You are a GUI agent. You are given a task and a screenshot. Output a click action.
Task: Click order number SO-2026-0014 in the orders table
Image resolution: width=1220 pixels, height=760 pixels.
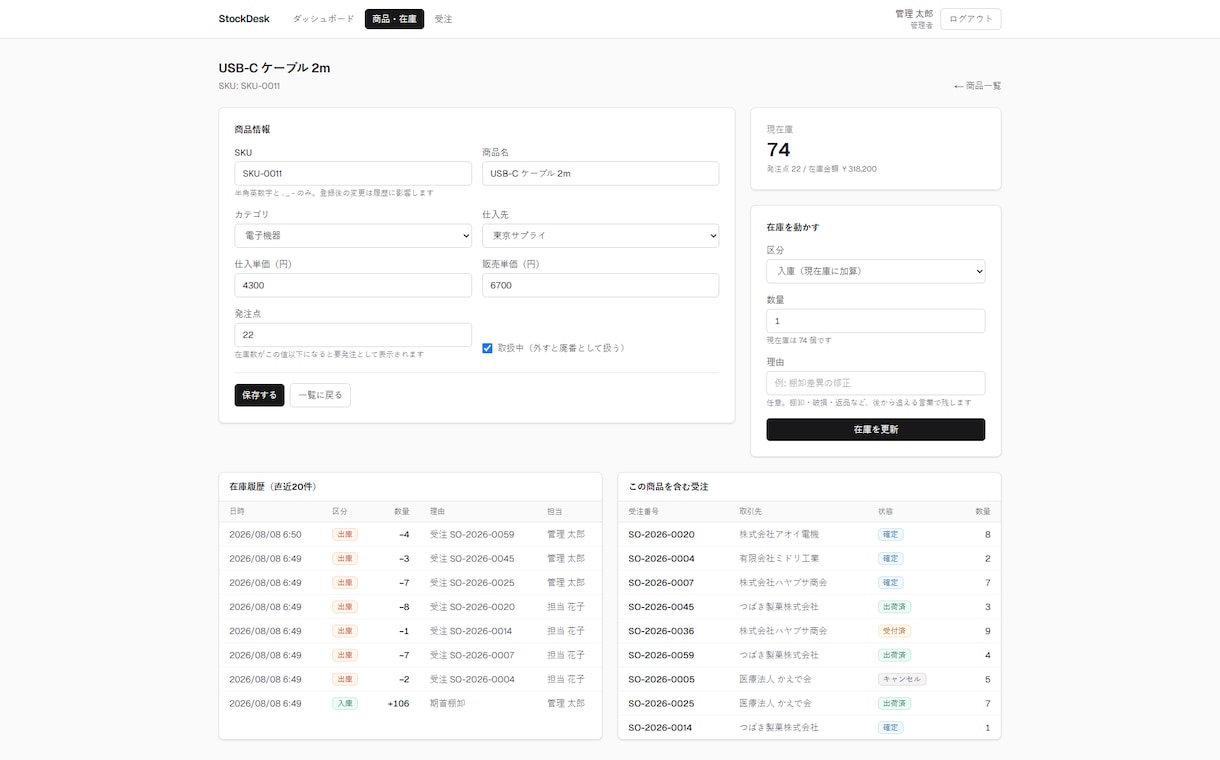[x=661, y=727]
